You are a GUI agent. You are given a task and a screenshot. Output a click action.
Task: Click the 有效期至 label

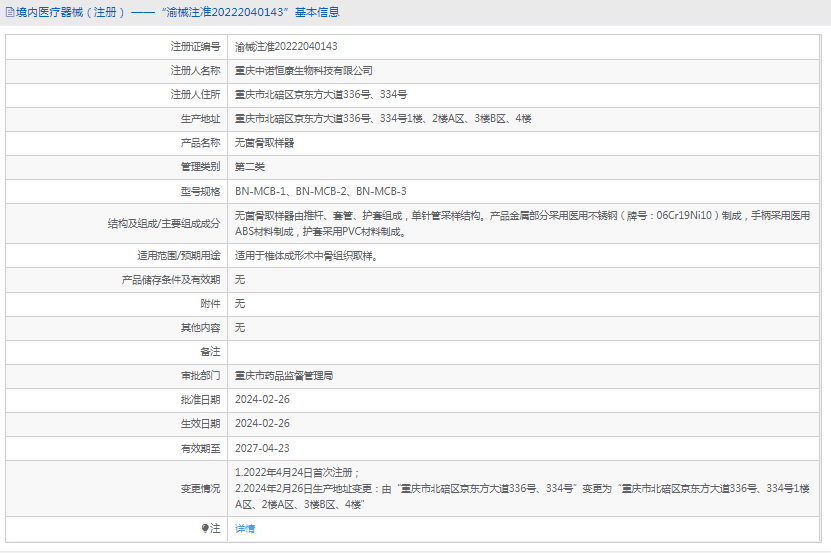pyautogui.click(x=200, y=449)
